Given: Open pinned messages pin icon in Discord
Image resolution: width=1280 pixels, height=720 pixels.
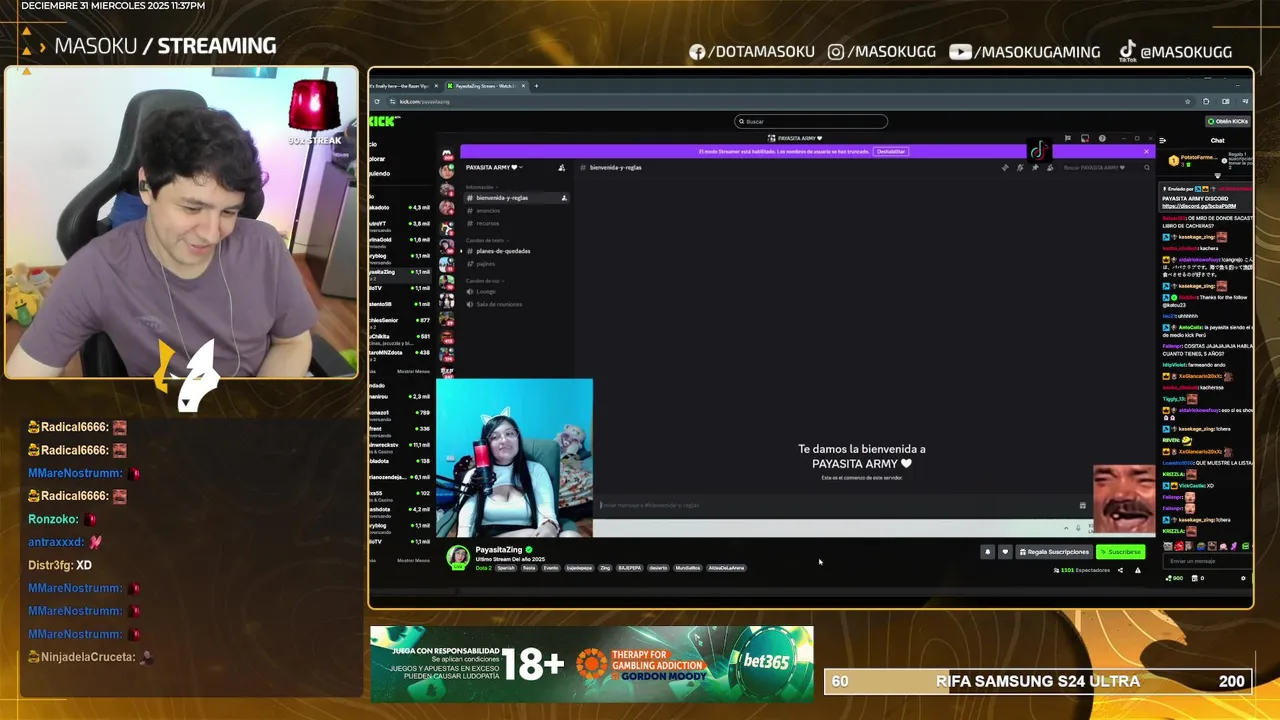Looking at the screenshot, I should point(1035,167).
